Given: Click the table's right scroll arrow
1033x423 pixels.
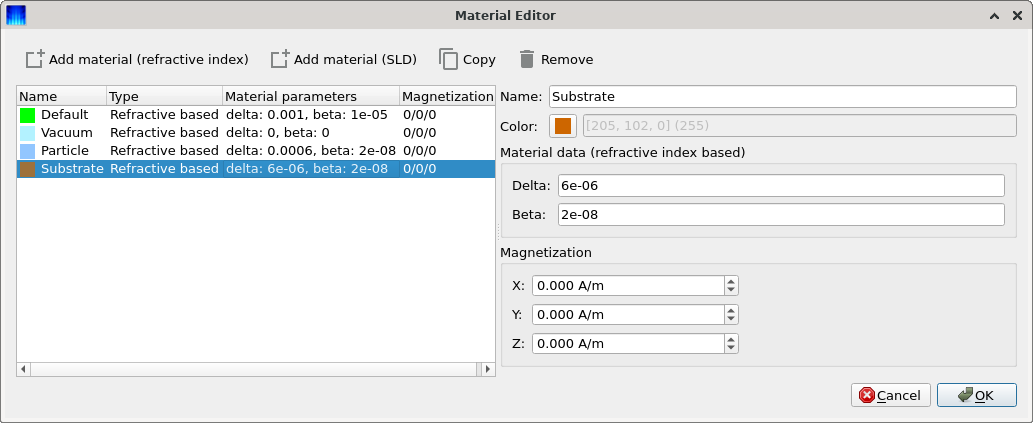Looking at the screenshot, I should coord(488,369).
